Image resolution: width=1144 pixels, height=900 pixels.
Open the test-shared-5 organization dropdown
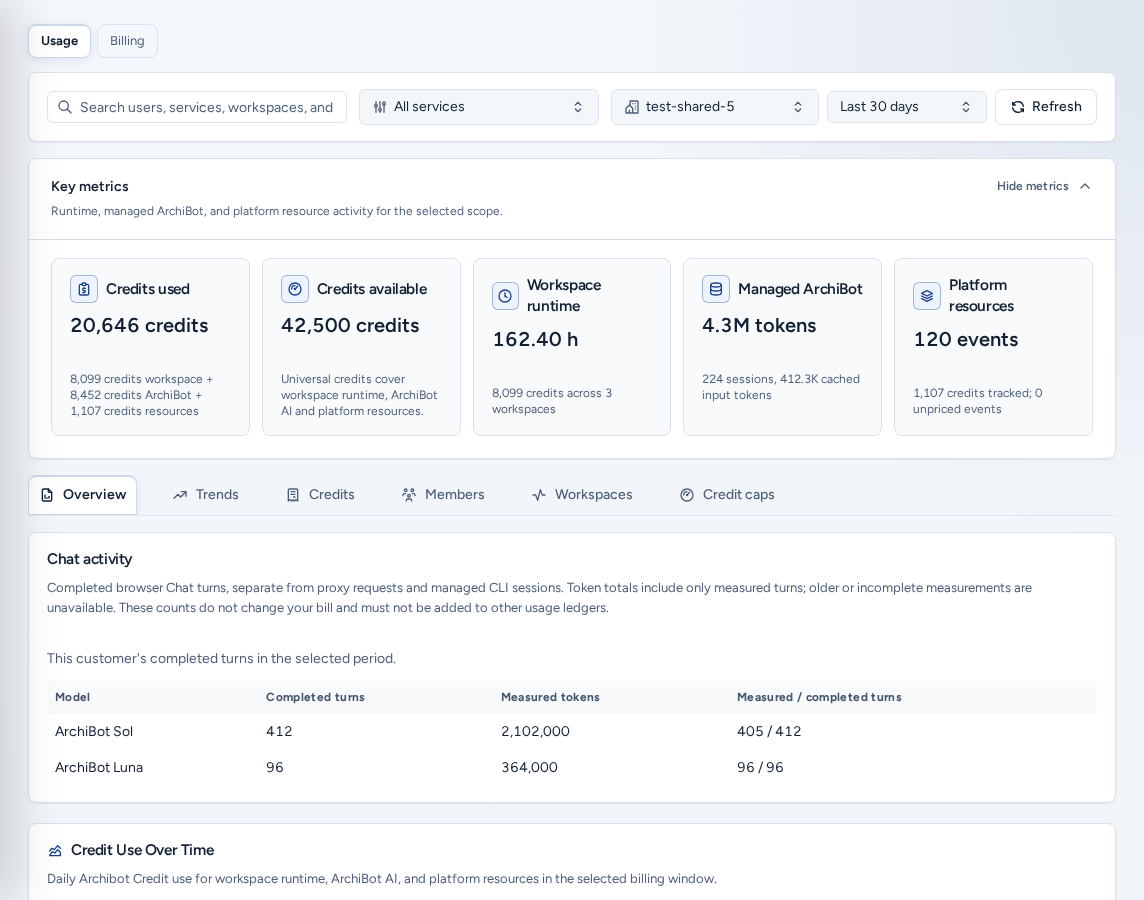714,107
